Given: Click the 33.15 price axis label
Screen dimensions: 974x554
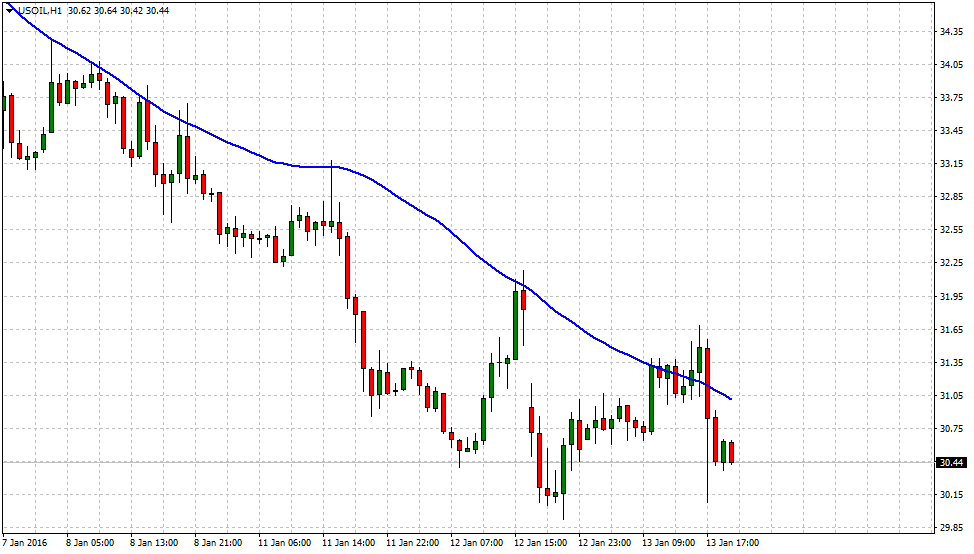Looking at the screenshot, I should tap(951, 164).
